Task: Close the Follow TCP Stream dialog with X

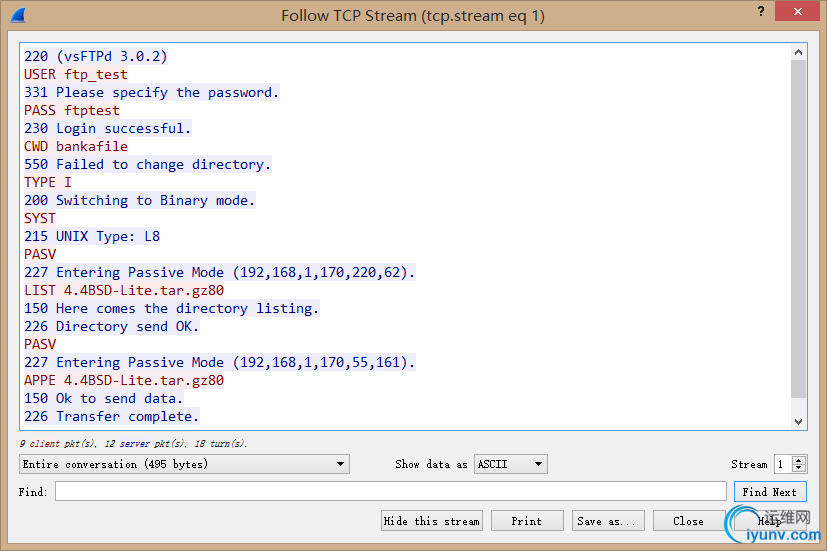Action: [x=797, y=11]
